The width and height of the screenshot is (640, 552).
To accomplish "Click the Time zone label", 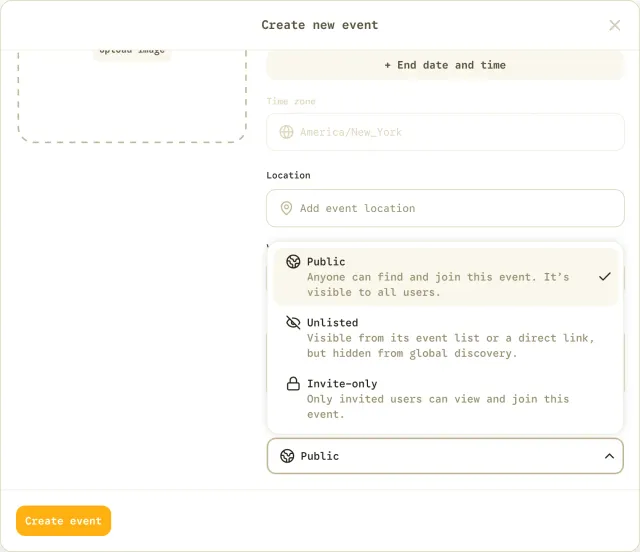I will pyautogui.click(x=291, y=101).
